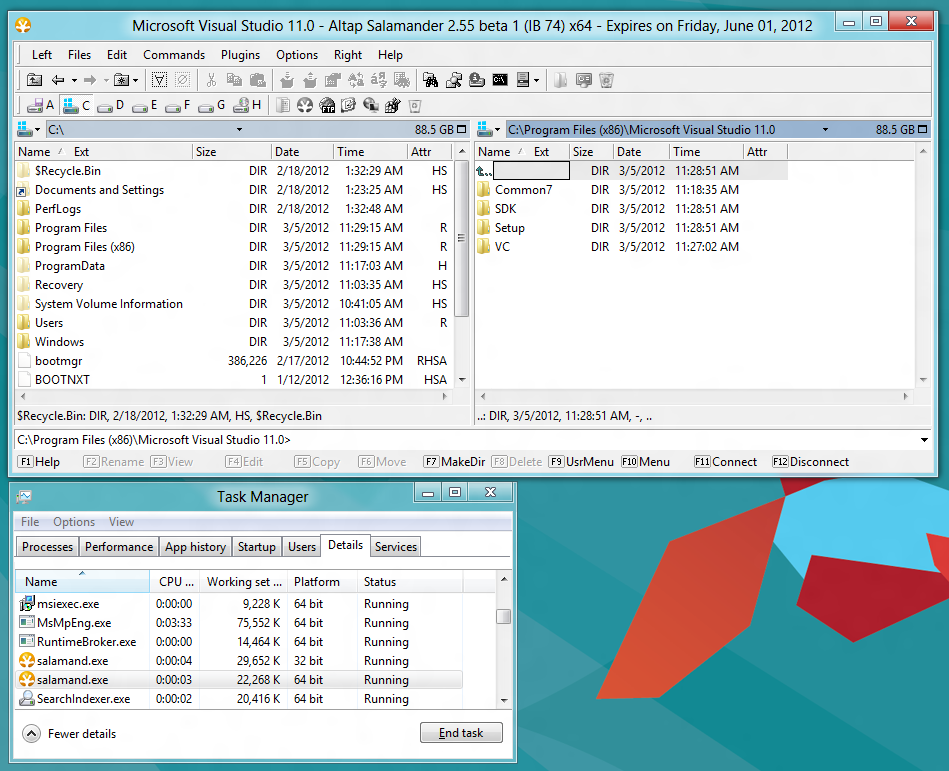Open the right panel path history dropdown

(x=824, y=129)
